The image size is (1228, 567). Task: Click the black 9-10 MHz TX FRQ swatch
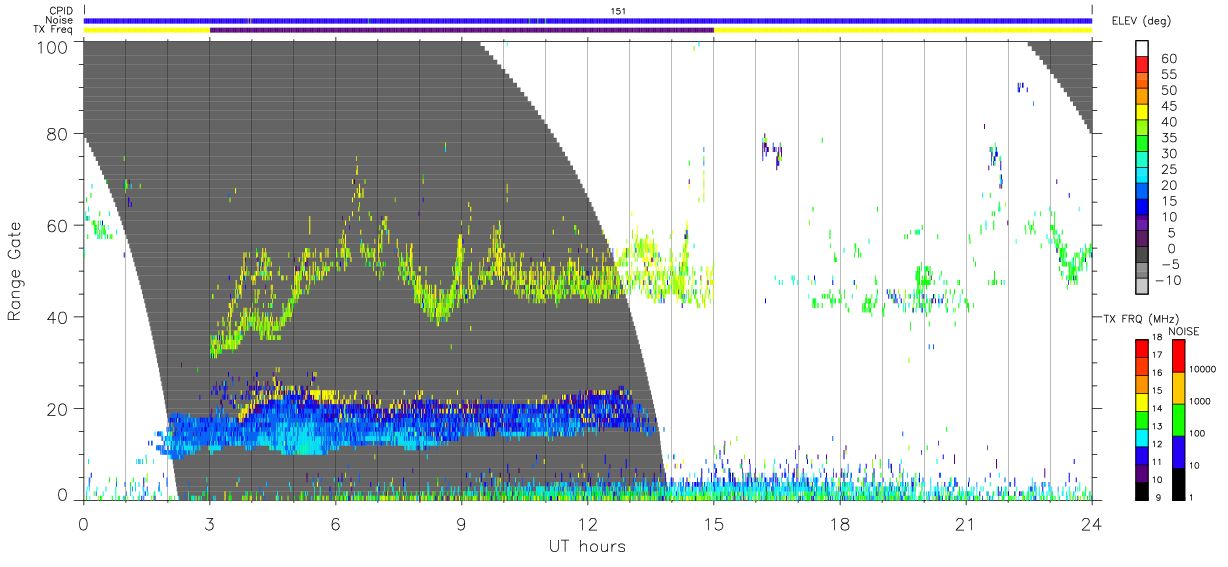(1142, 491)
